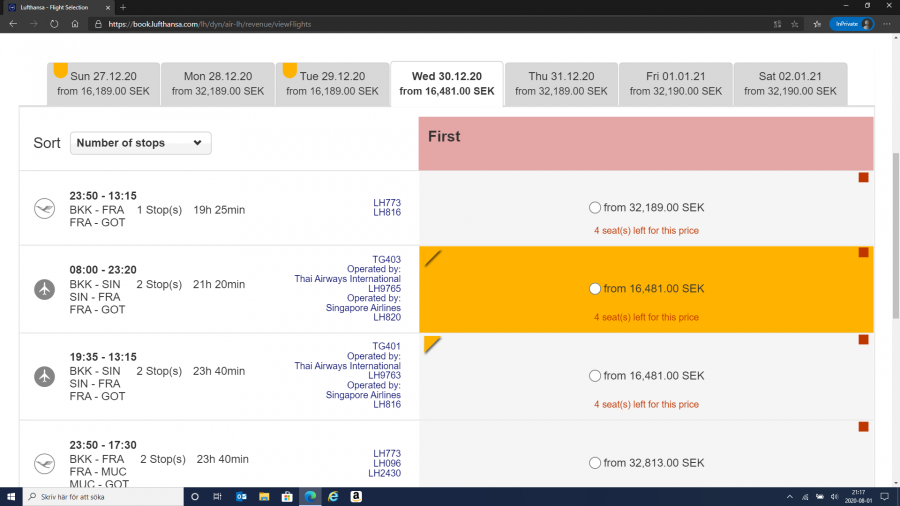This screenshot has width=900, height=506.
Task: Open the LH096 flight number link
Action: tap(387, 464)
